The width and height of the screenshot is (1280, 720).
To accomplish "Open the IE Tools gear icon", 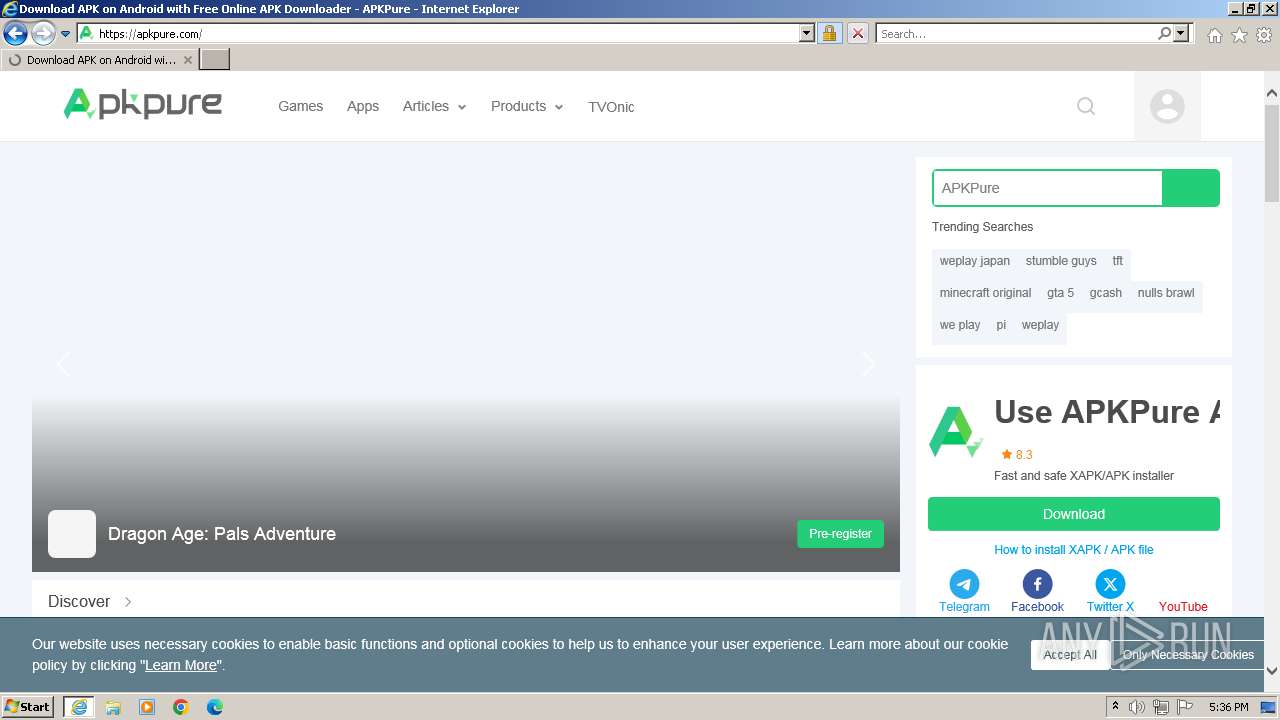I will pos(1264,35).
